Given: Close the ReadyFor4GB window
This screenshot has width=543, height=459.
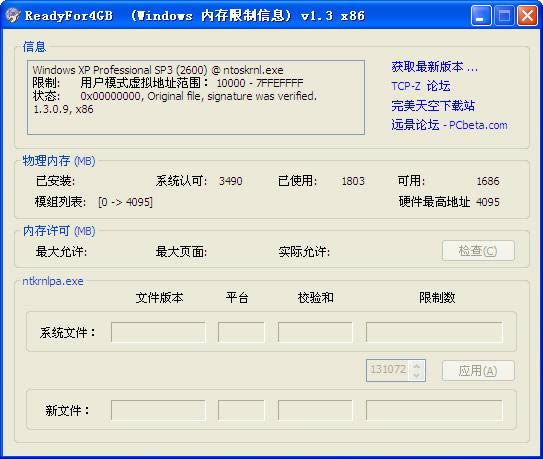Looking at the screenshot, I should pos(527,16).
